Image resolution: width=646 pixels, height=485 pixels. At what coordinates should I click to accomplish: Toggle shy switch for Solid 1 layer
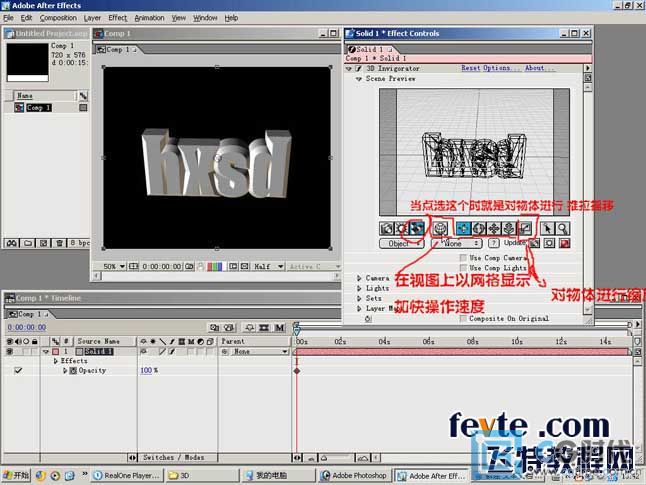pos(144,351)
